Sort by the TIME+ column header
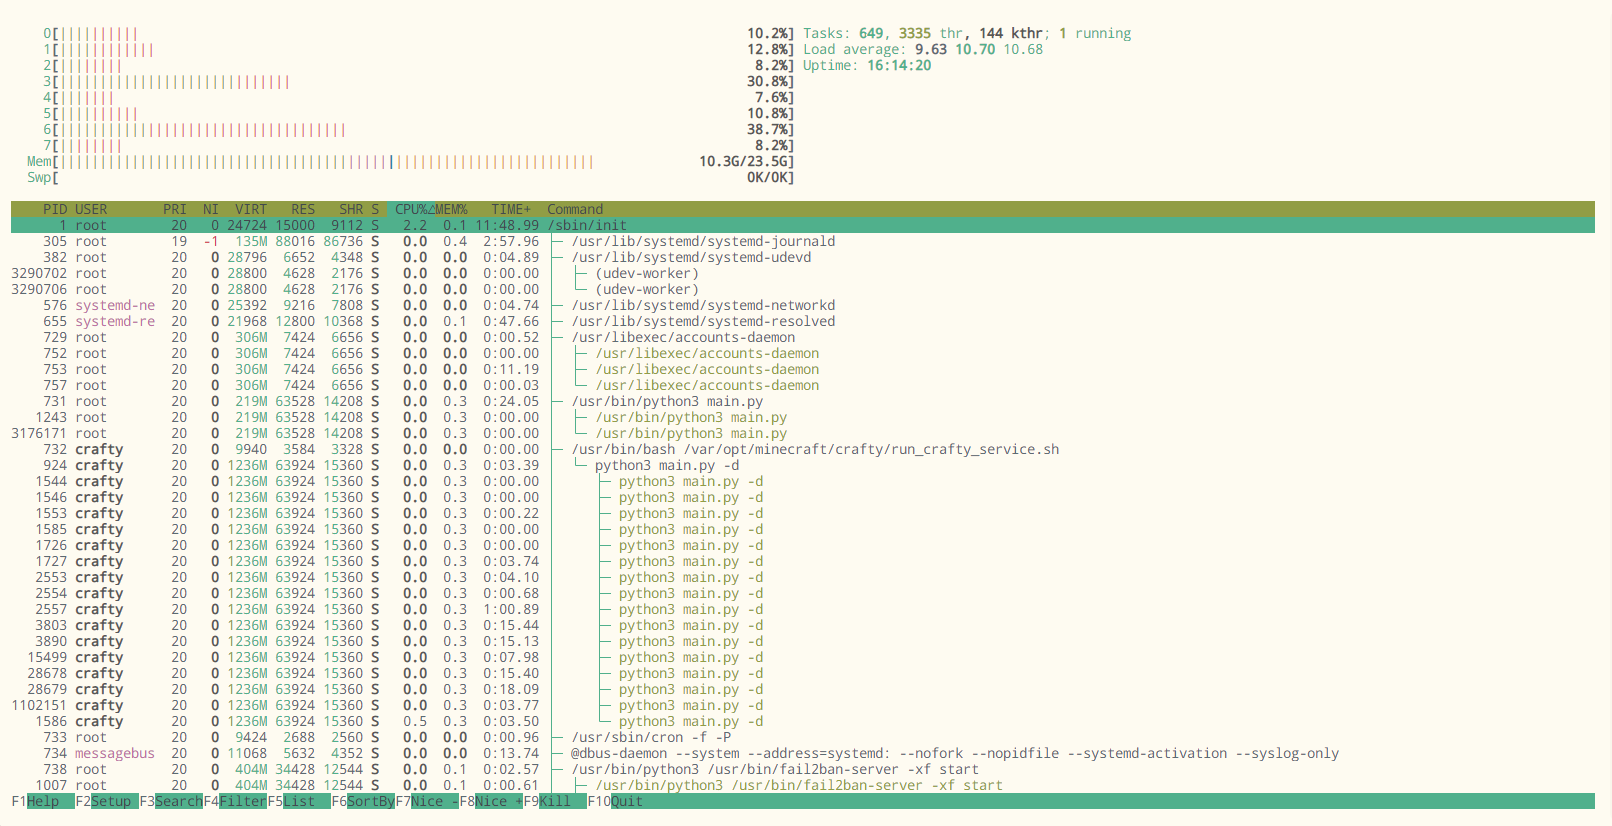 pyautogui.click(x=511, y=209)
